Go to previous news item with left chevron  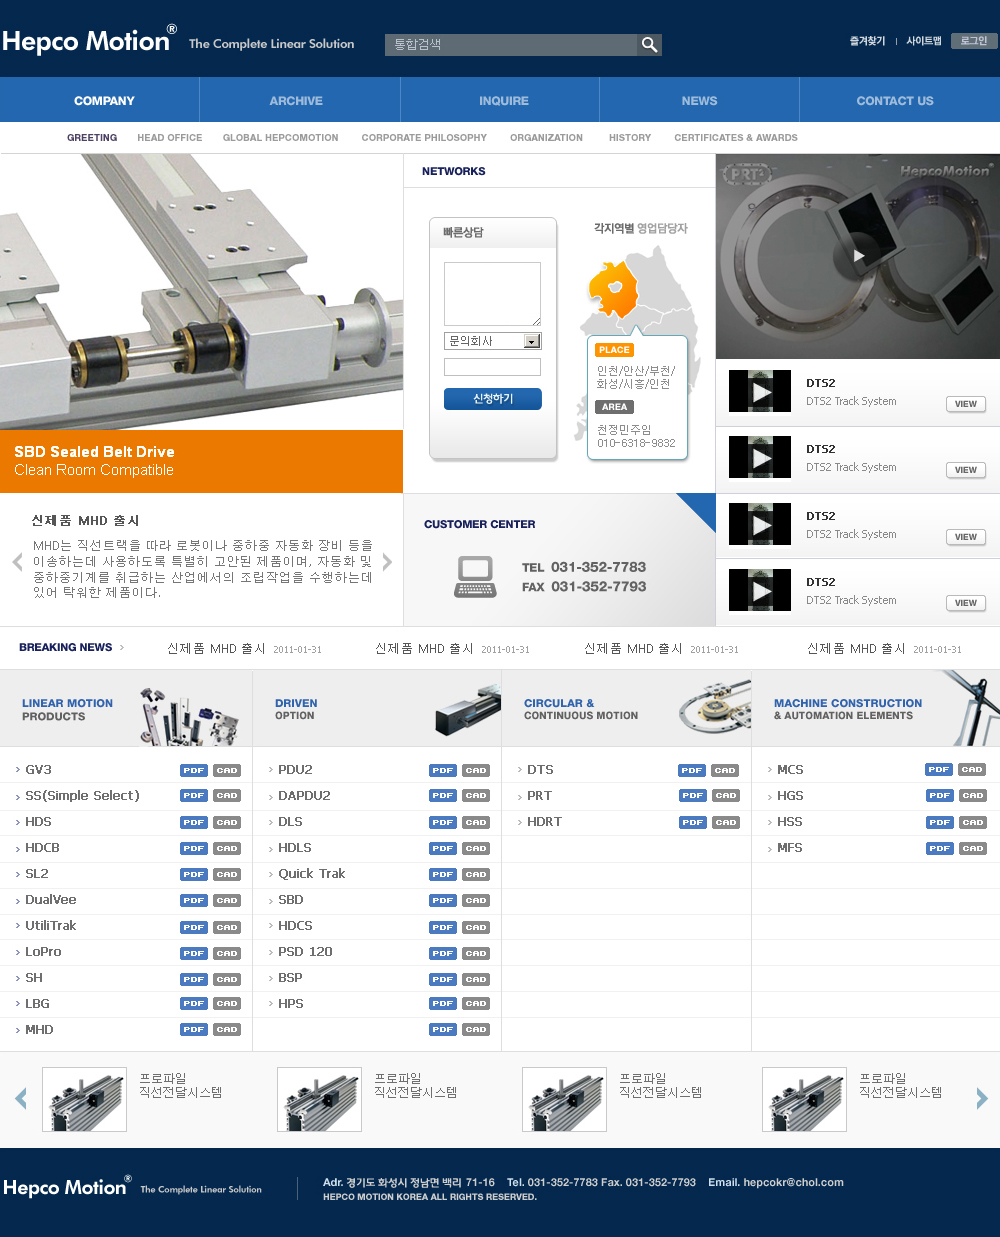(x=17, y=562)
